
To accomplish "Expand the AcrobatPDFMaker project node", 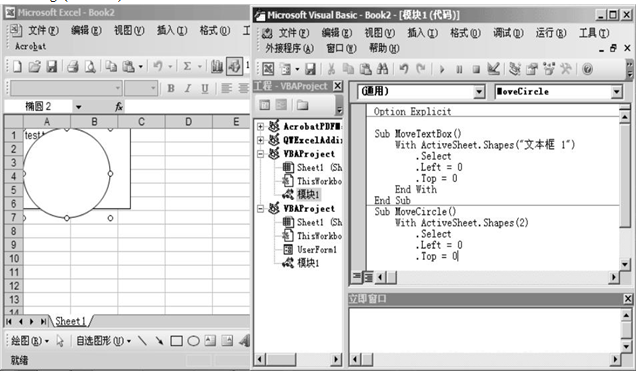I will [x=260, y=127].
